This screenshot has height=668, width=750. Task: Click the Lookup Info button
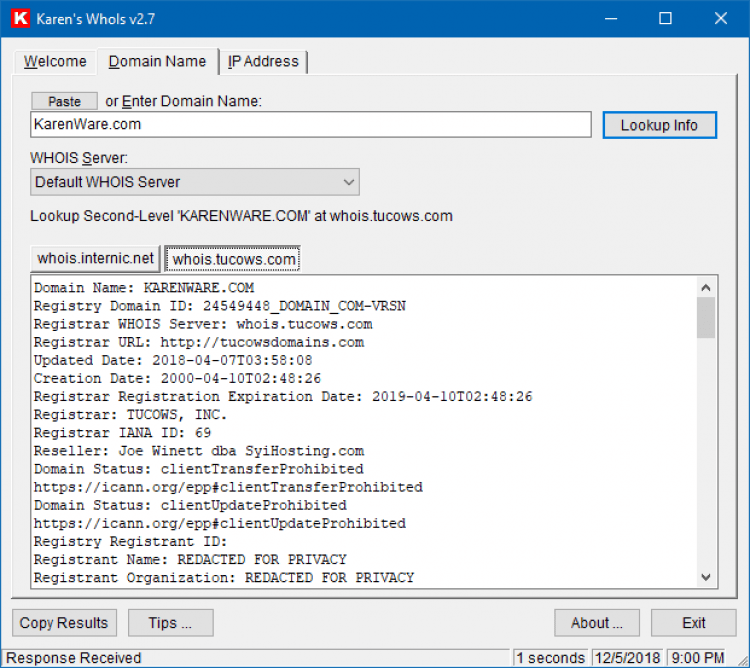point(659,125)
